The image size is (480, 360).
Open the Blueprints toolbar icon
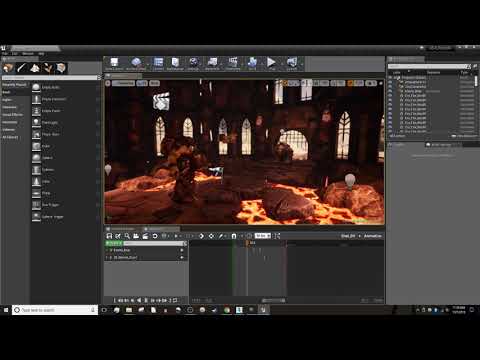[212, 64]
